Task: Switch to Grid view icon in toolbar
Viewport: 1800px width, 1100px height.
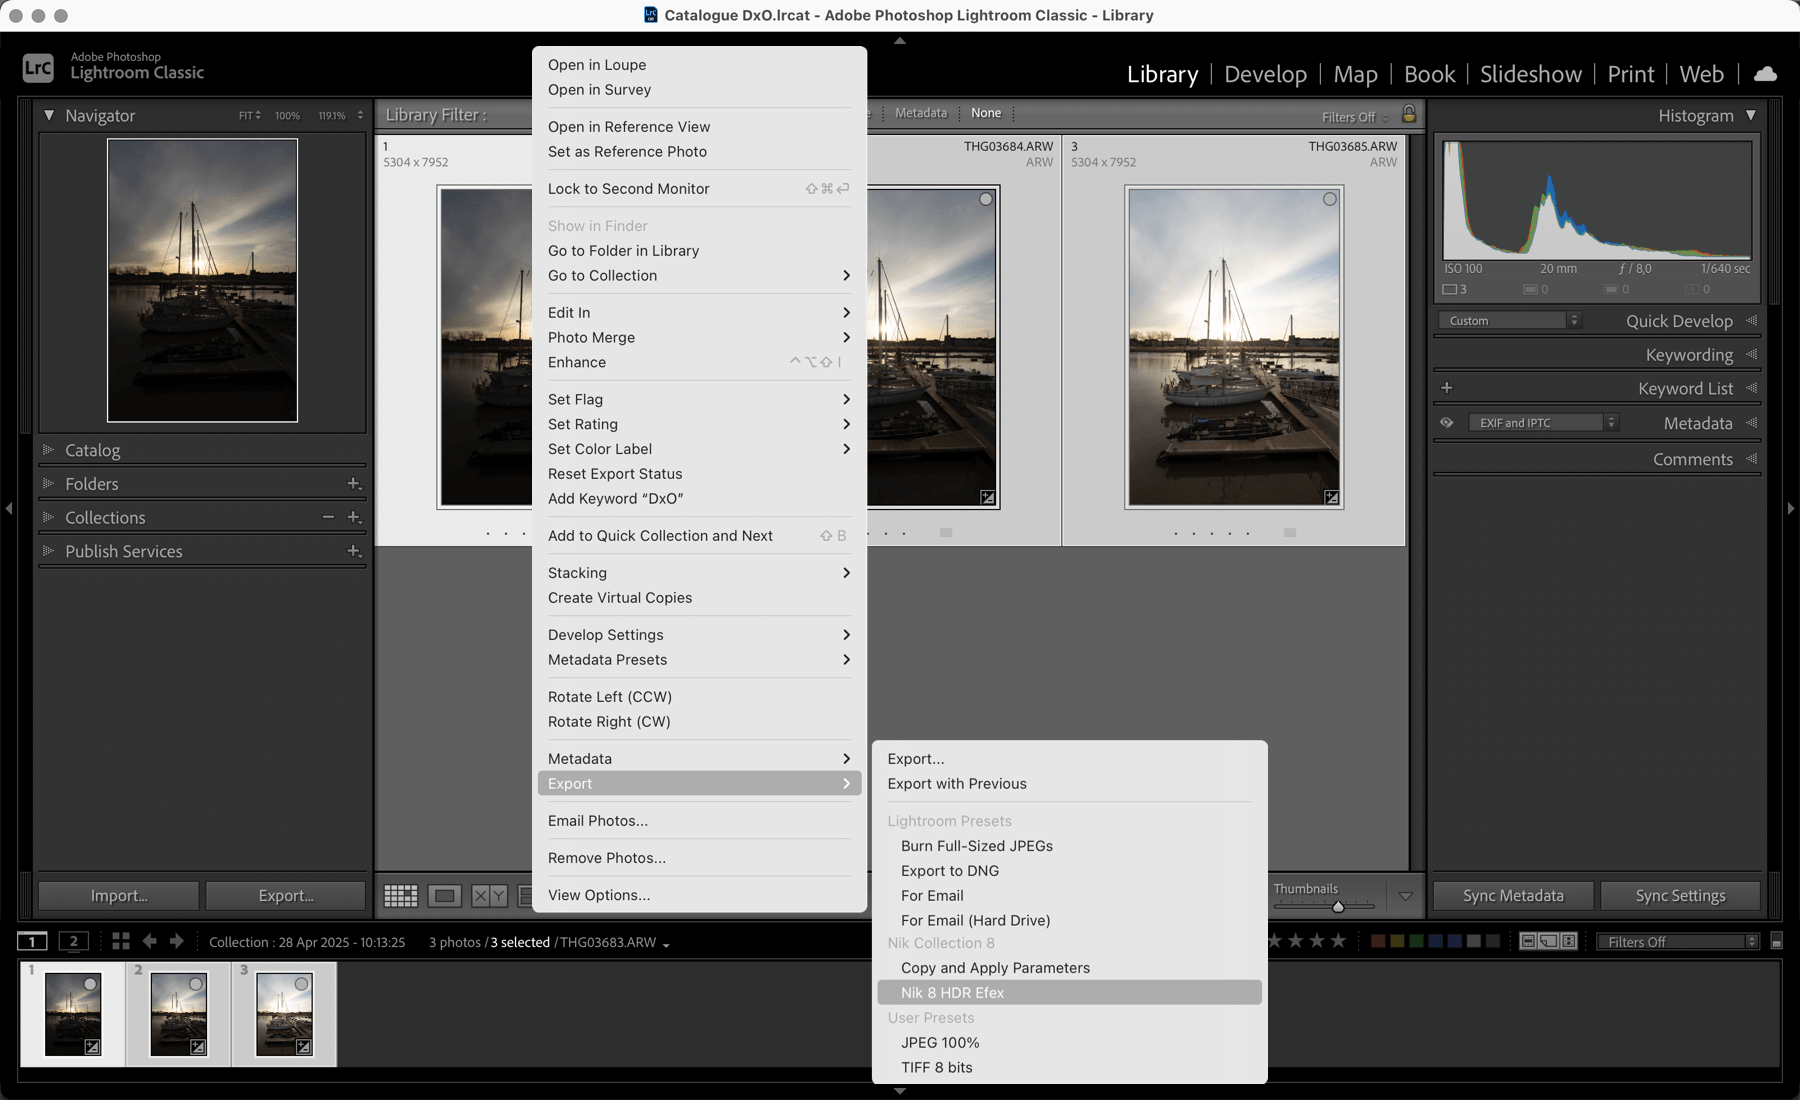Action: [401, 896]
